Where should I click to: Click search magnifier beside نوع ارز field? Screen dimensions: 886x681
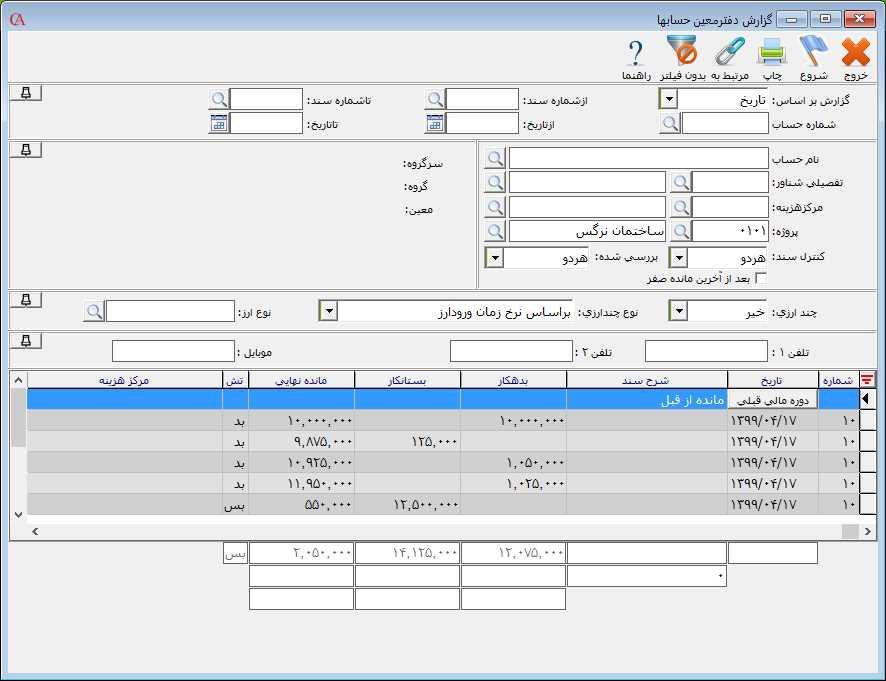(94, 312)
